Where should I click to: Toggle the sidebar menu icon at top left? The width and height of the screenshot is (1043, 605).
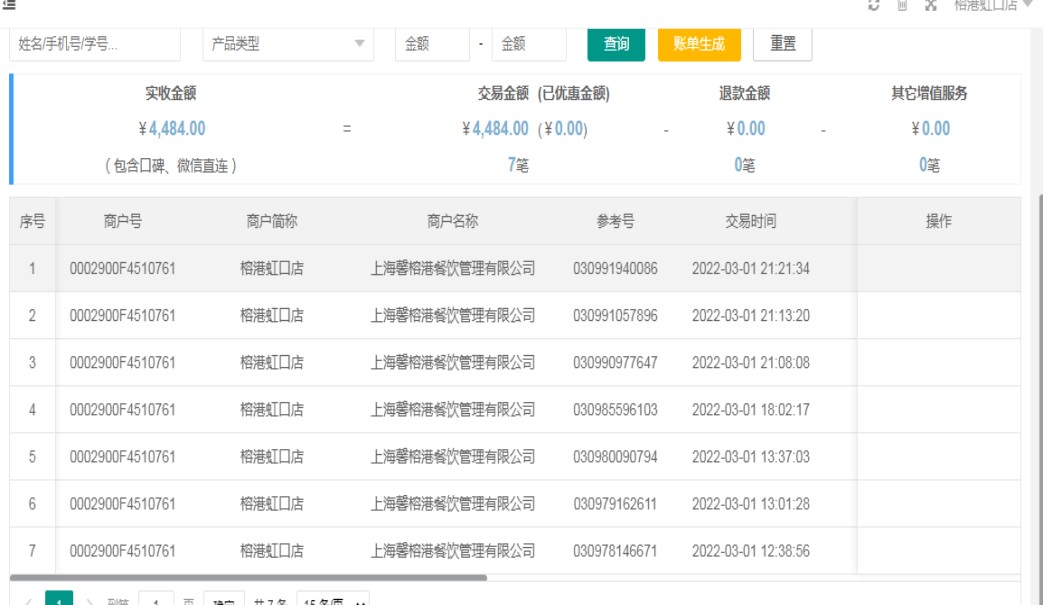coord(9,5)
